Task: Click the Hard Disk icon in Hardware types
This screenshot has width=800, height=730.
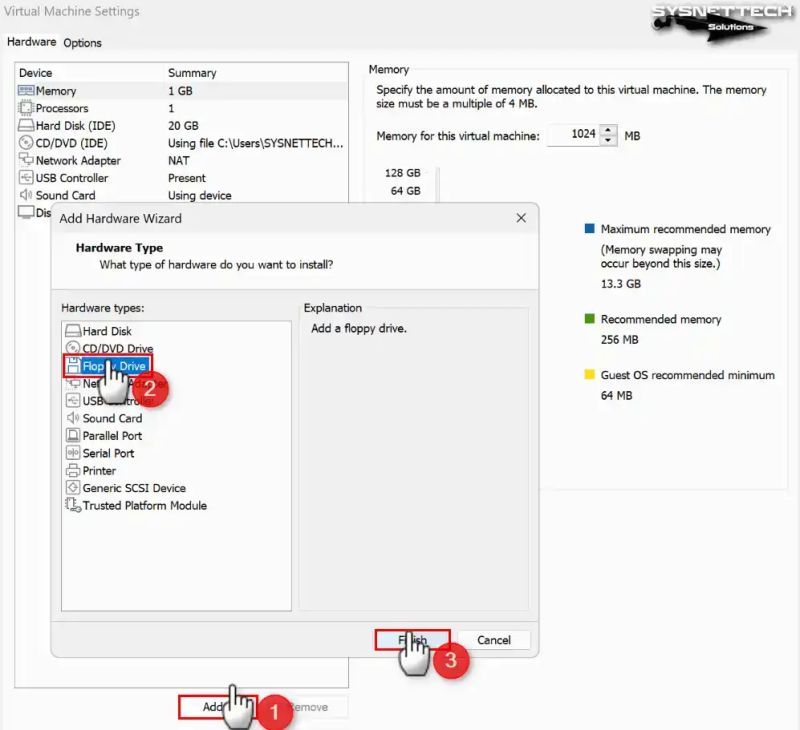Action: pos(73,331)
